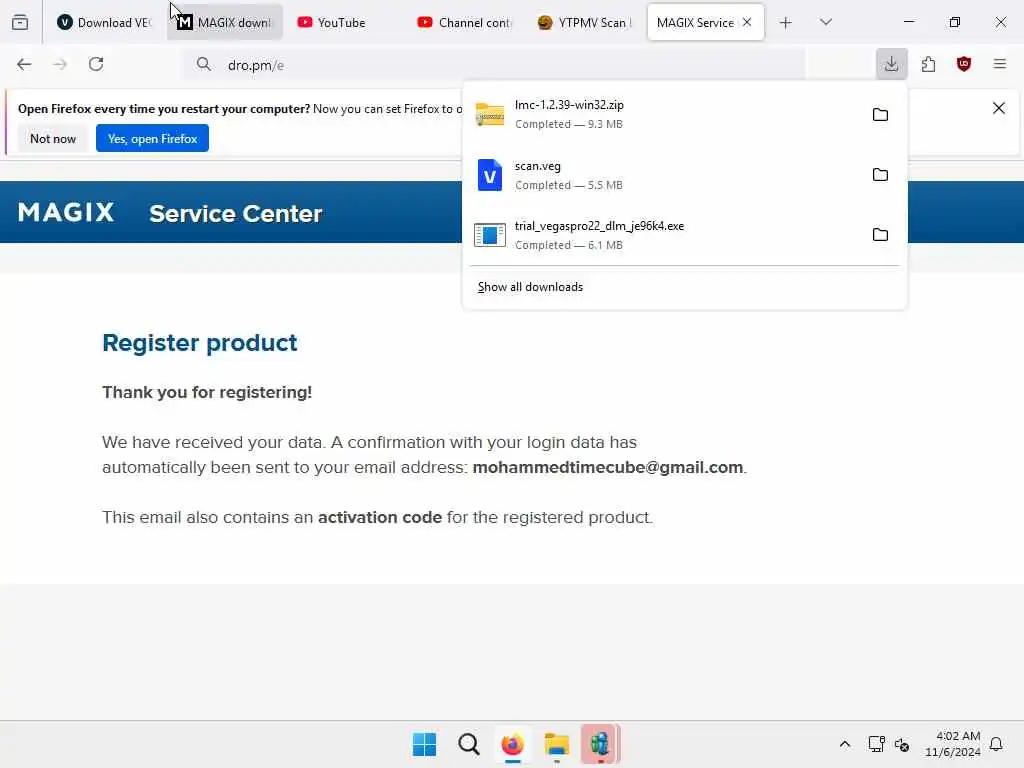The height and width of the screenshot is (768, 1024).
Task: Switch to the Download VEGAS tab
Action: tap(103, 22)
